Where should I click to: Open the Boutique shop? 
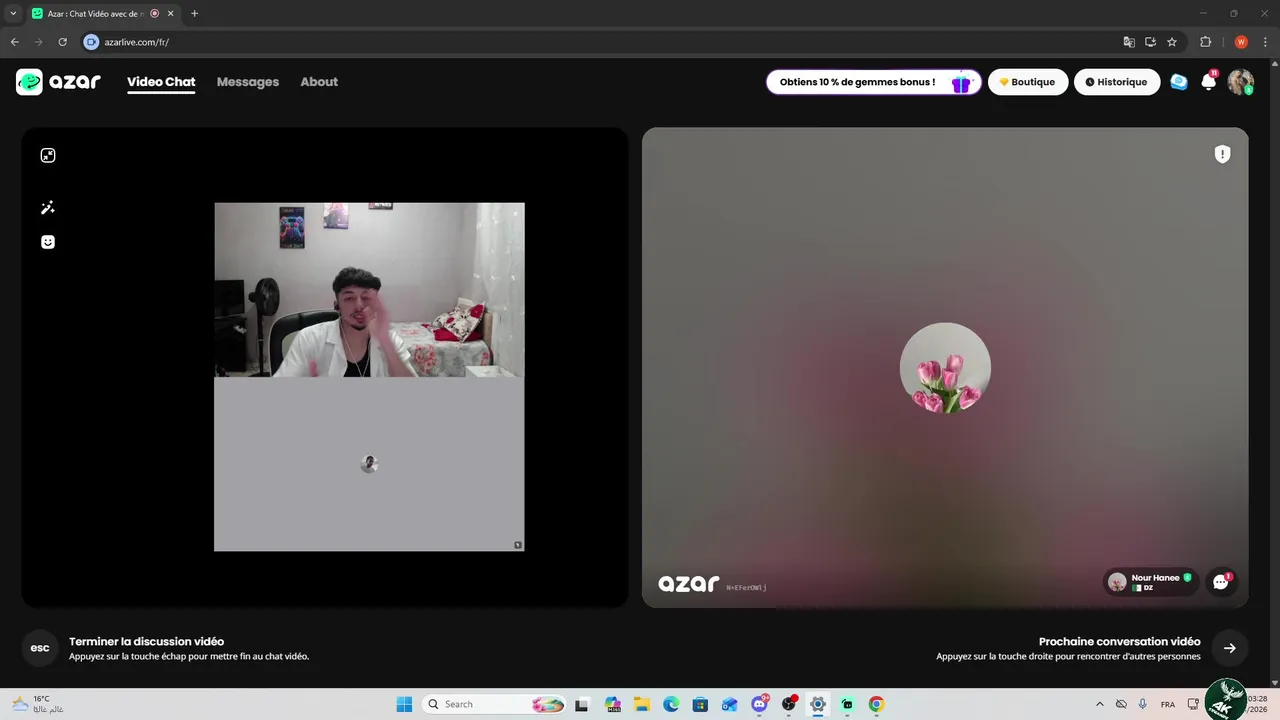pos(1028,82)
